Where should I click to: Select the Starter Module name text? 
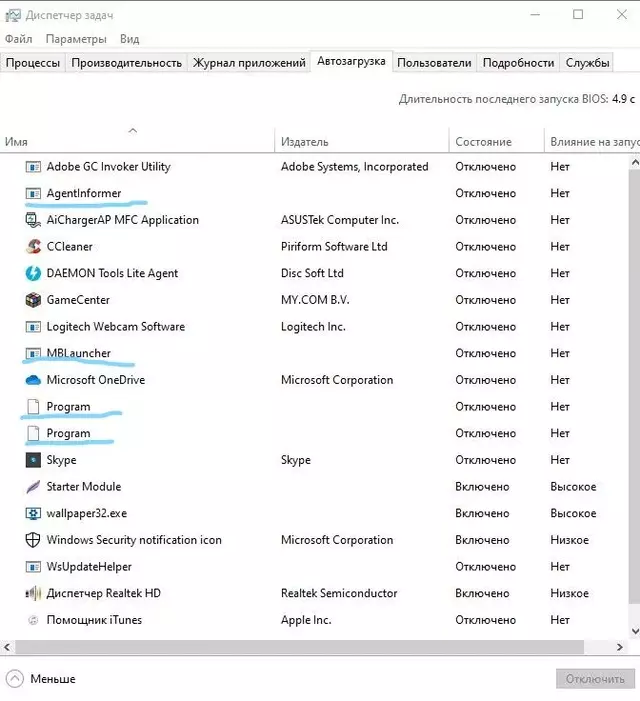[84, 486]
